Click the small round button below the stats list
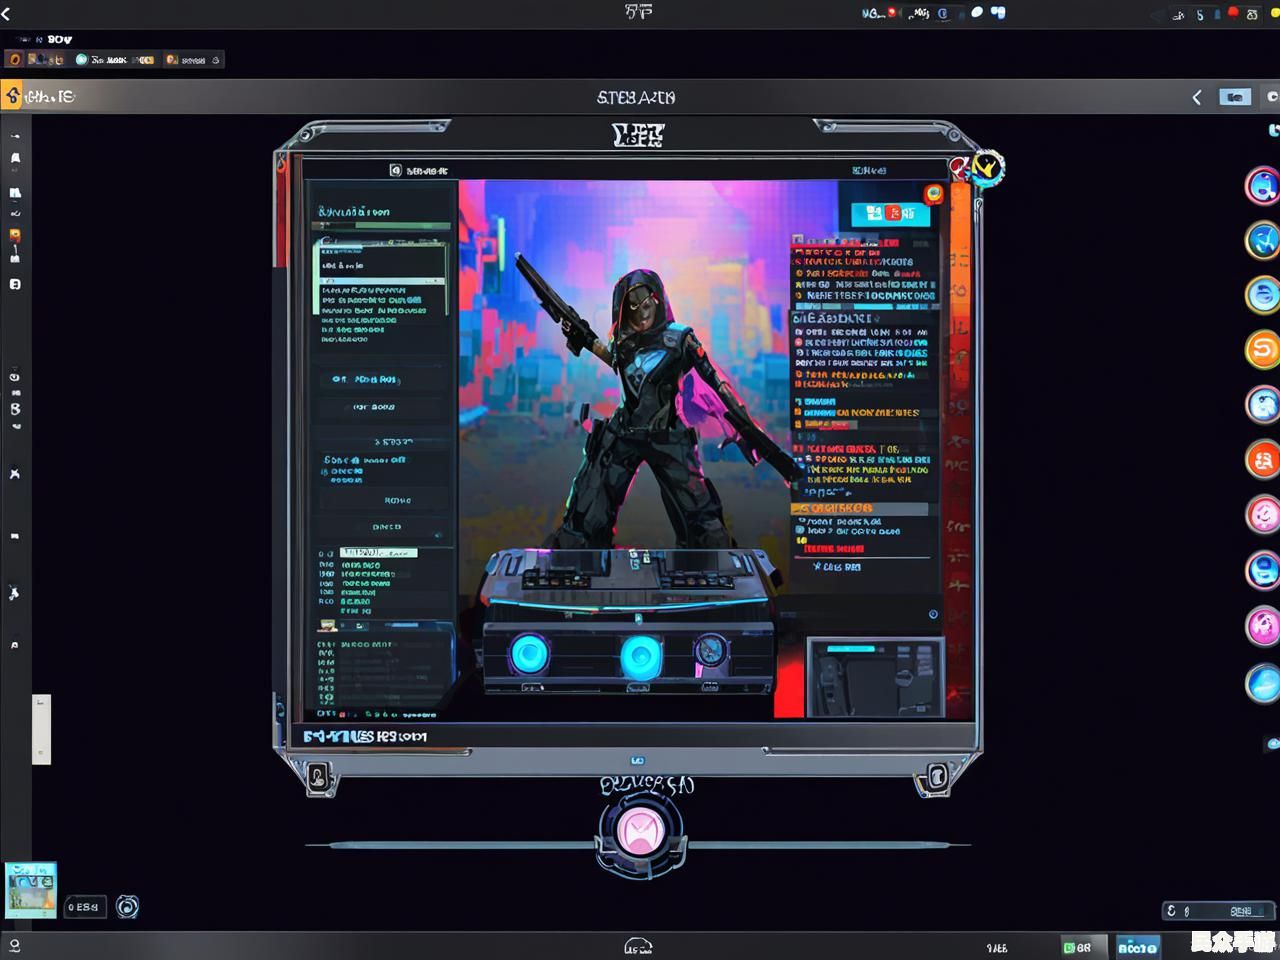 tap(933, 614)
